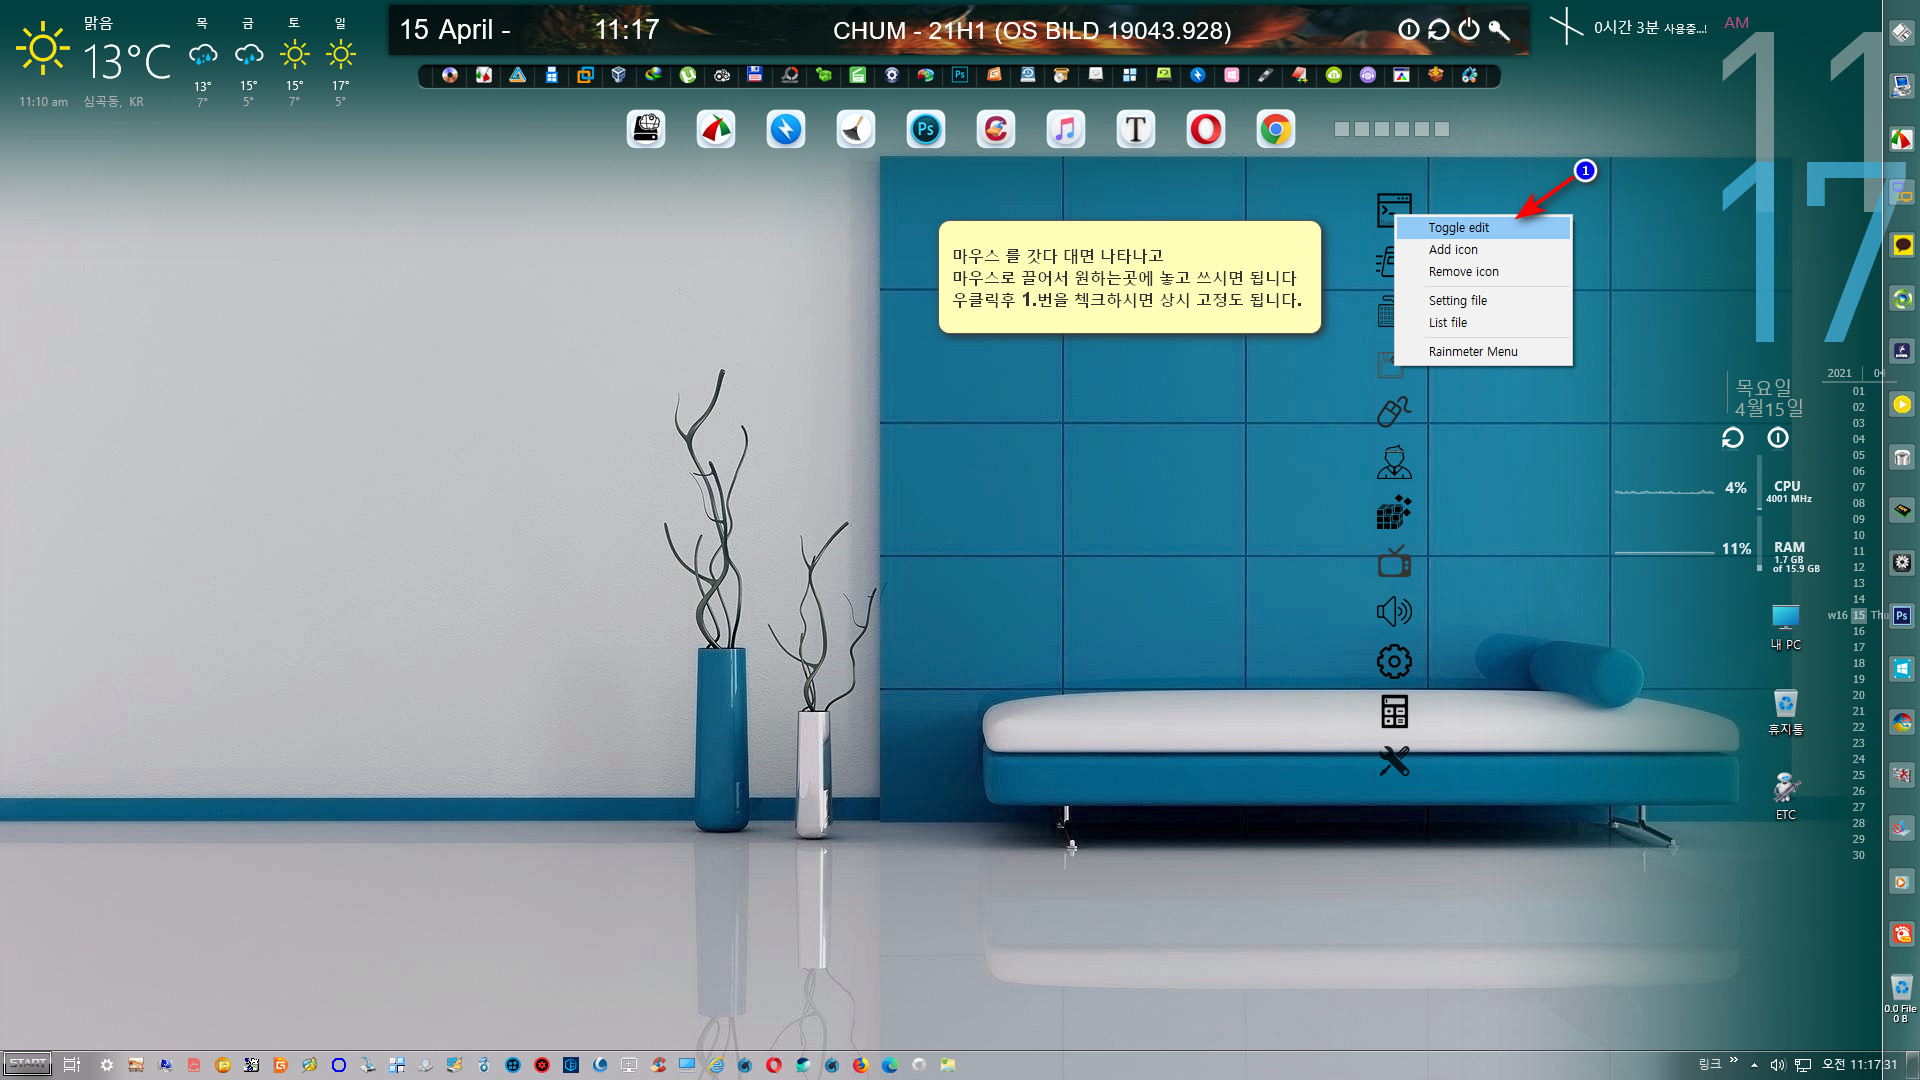Click the CD disc icon in the top launcher bar

tap(450, 75)
